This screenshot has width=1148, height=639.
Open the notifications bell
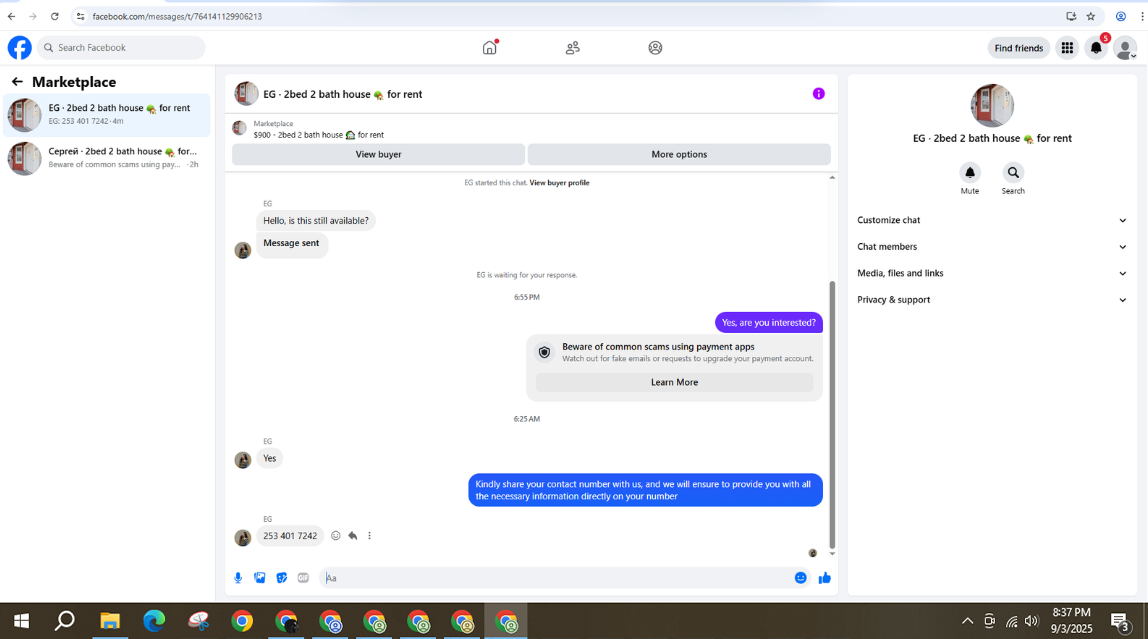pyautogui.click(x=1096, y=48)
